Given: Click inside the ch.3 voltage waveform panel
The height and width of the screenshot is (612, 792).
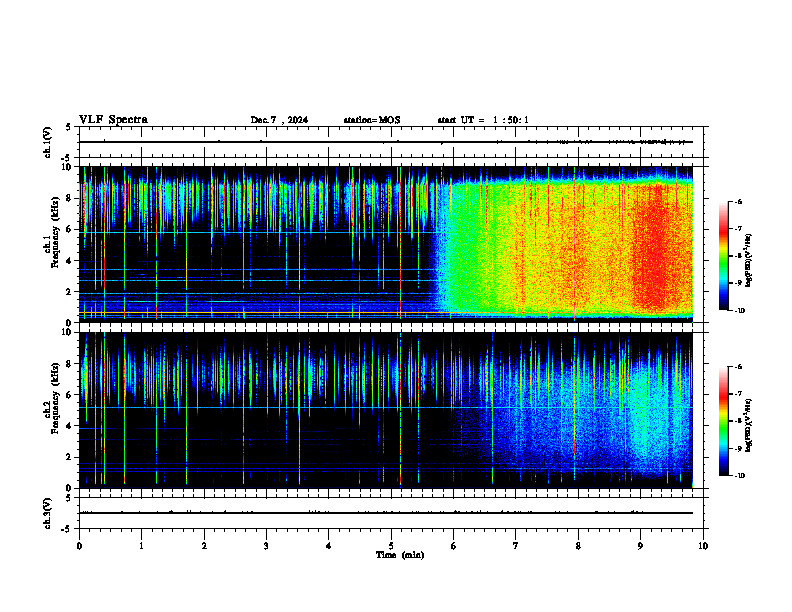Looking at the screenshot, I should pyautogui.click(x=393, y=513).
